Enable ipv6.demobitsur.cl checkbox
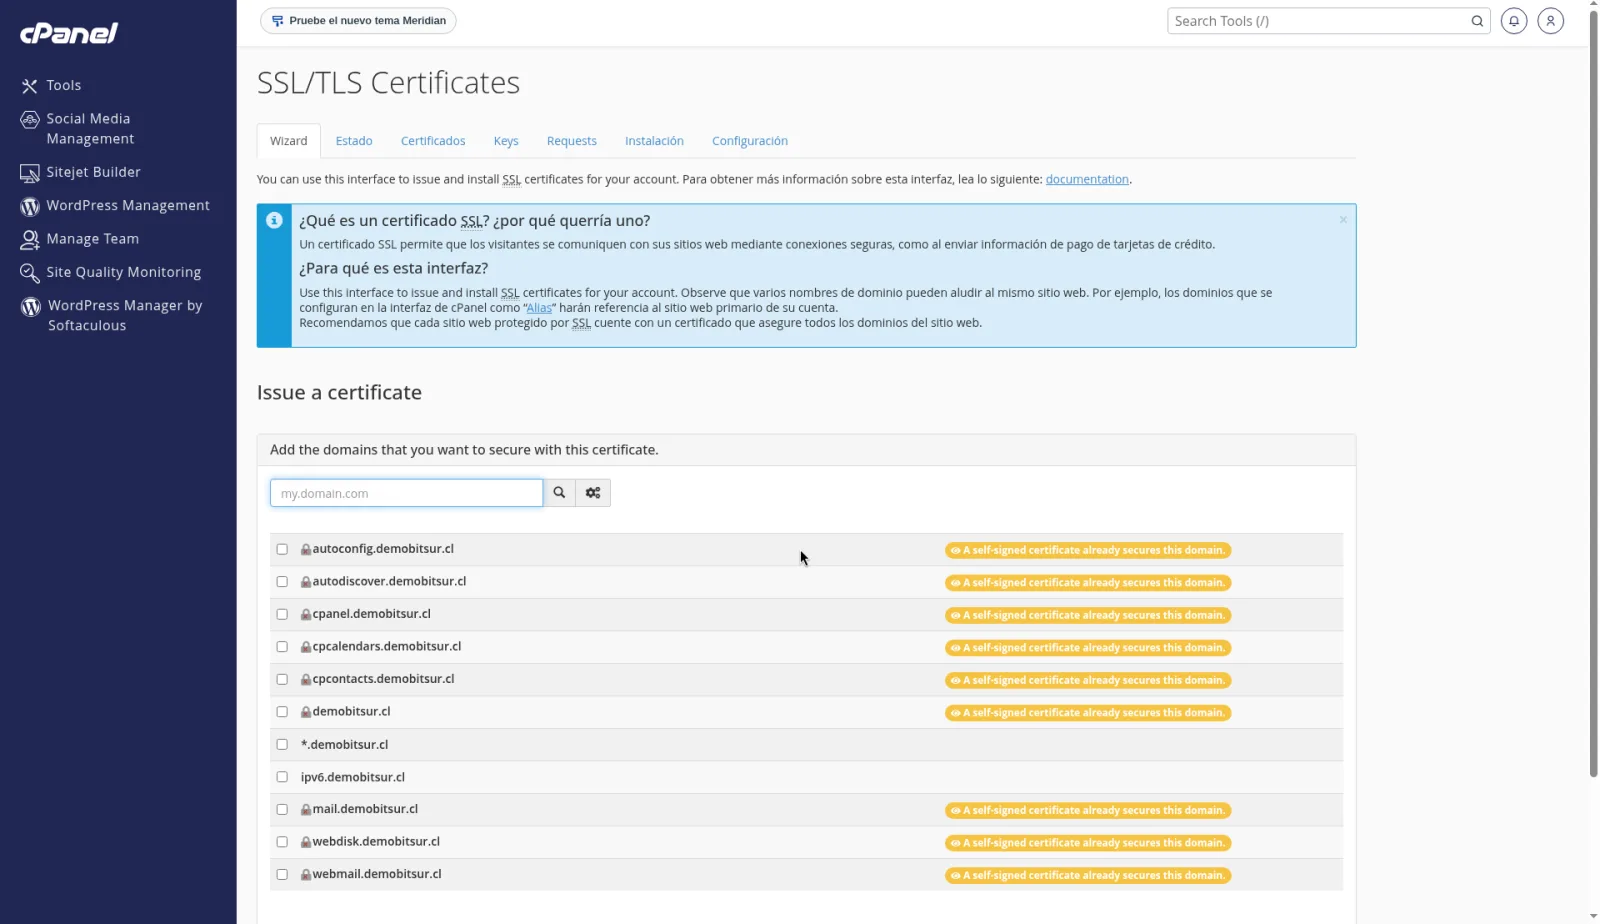This screenshot has height=924, width=1600. click(282, 777)
